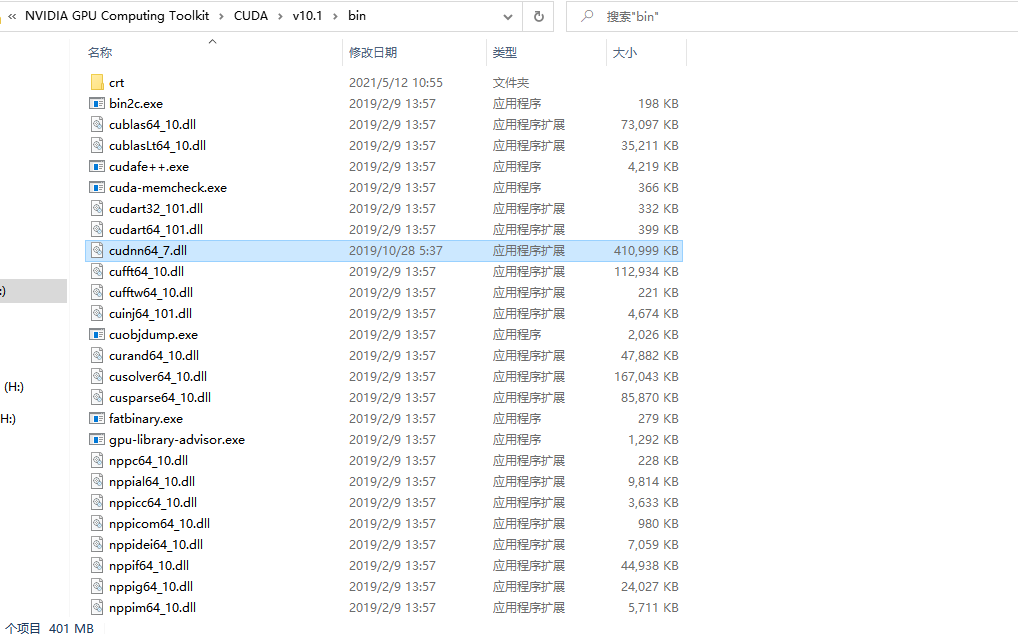The height and width of the screenshot is (635, 1018).
Task: Click the curand64_10.dll file icon
Action: click(x=97, y=355)
